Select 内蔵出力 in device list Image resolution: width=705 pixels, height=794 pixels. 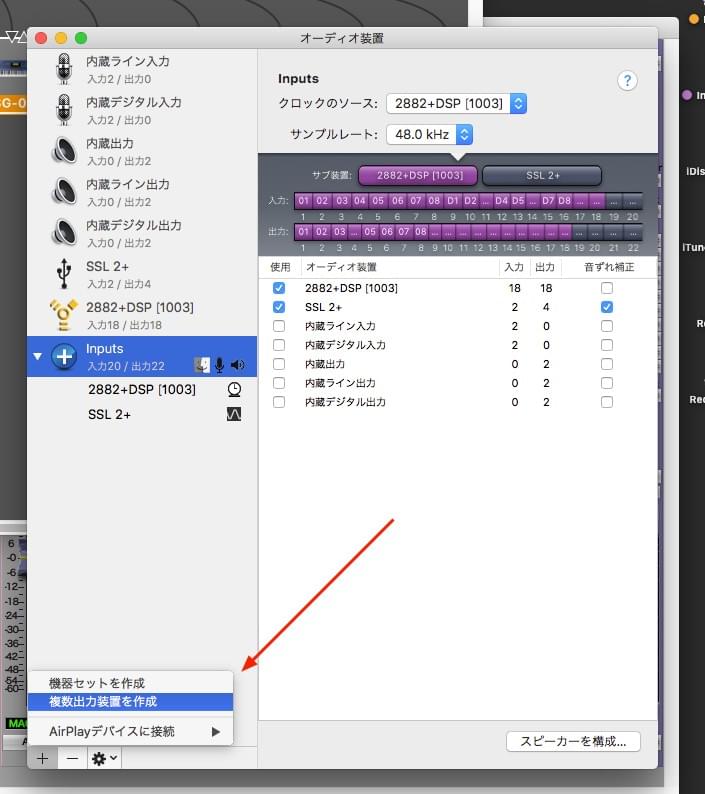point(142,151)
